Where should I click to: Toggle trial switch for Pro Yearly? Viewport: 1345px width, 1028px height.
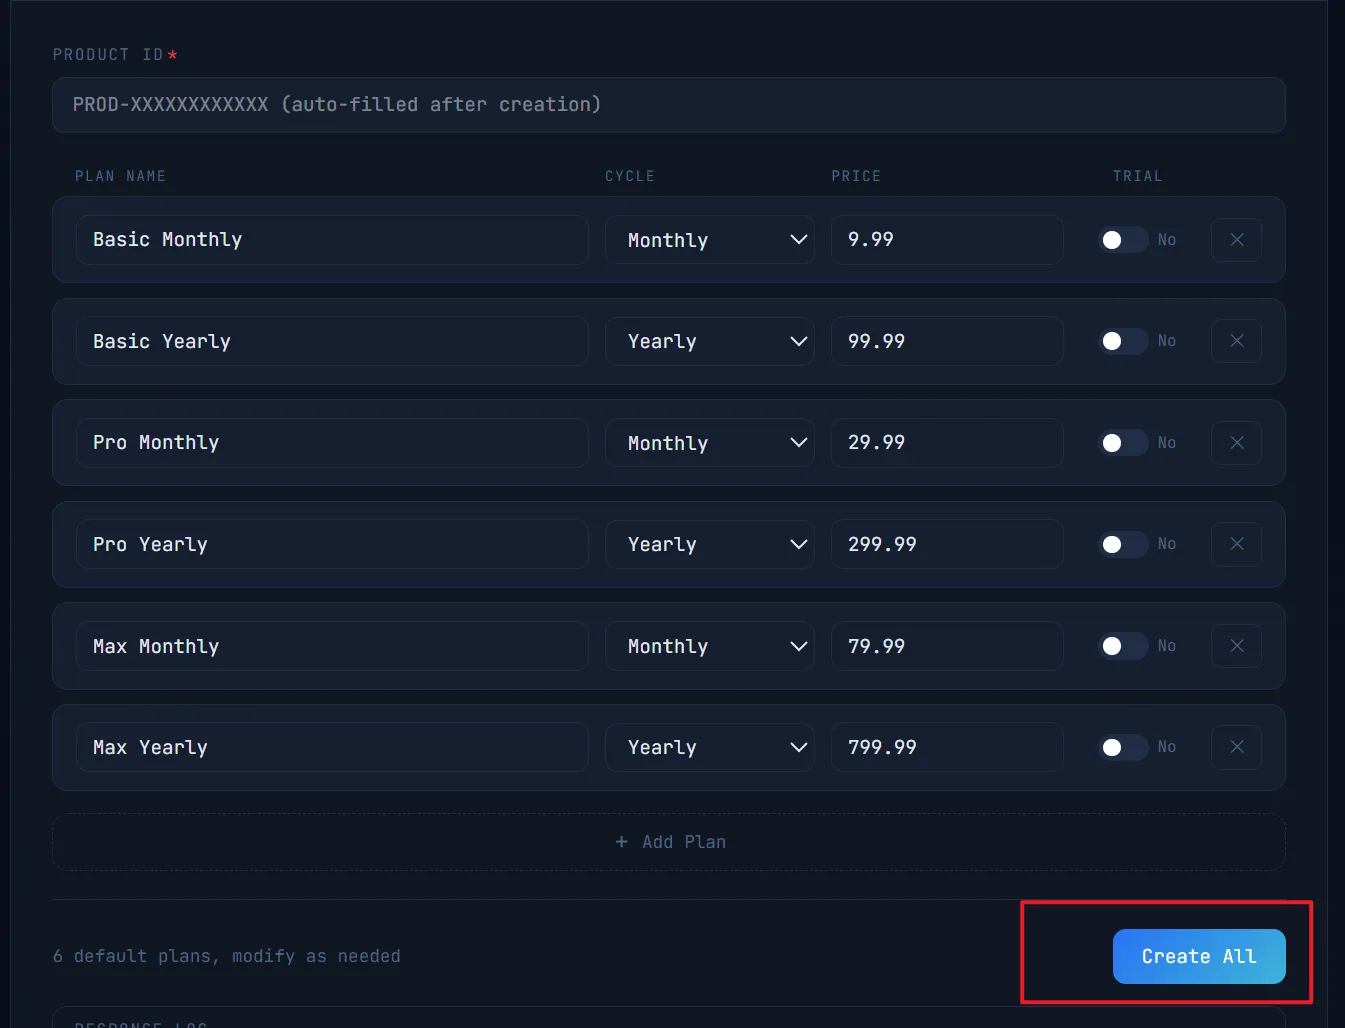1122,544
